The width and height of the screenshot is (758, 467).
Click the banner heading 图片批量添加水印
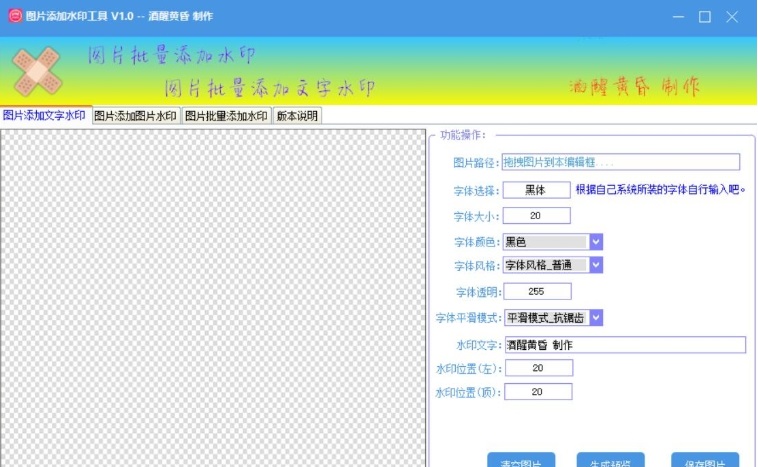[x=172, y=56]
